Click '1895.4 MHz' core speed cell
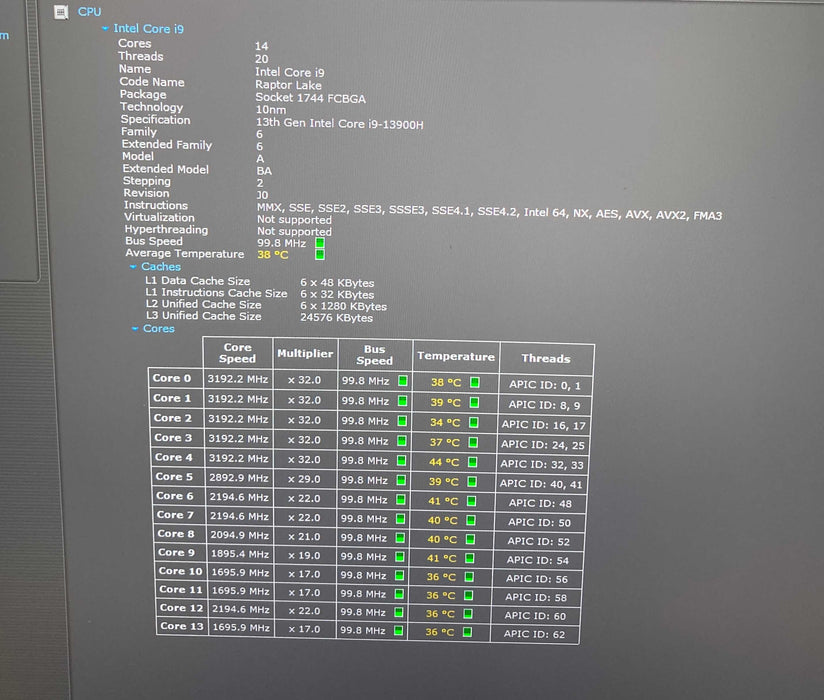This screenshot has width=824, height=700. pyautogui.click(x=240, y=554)
